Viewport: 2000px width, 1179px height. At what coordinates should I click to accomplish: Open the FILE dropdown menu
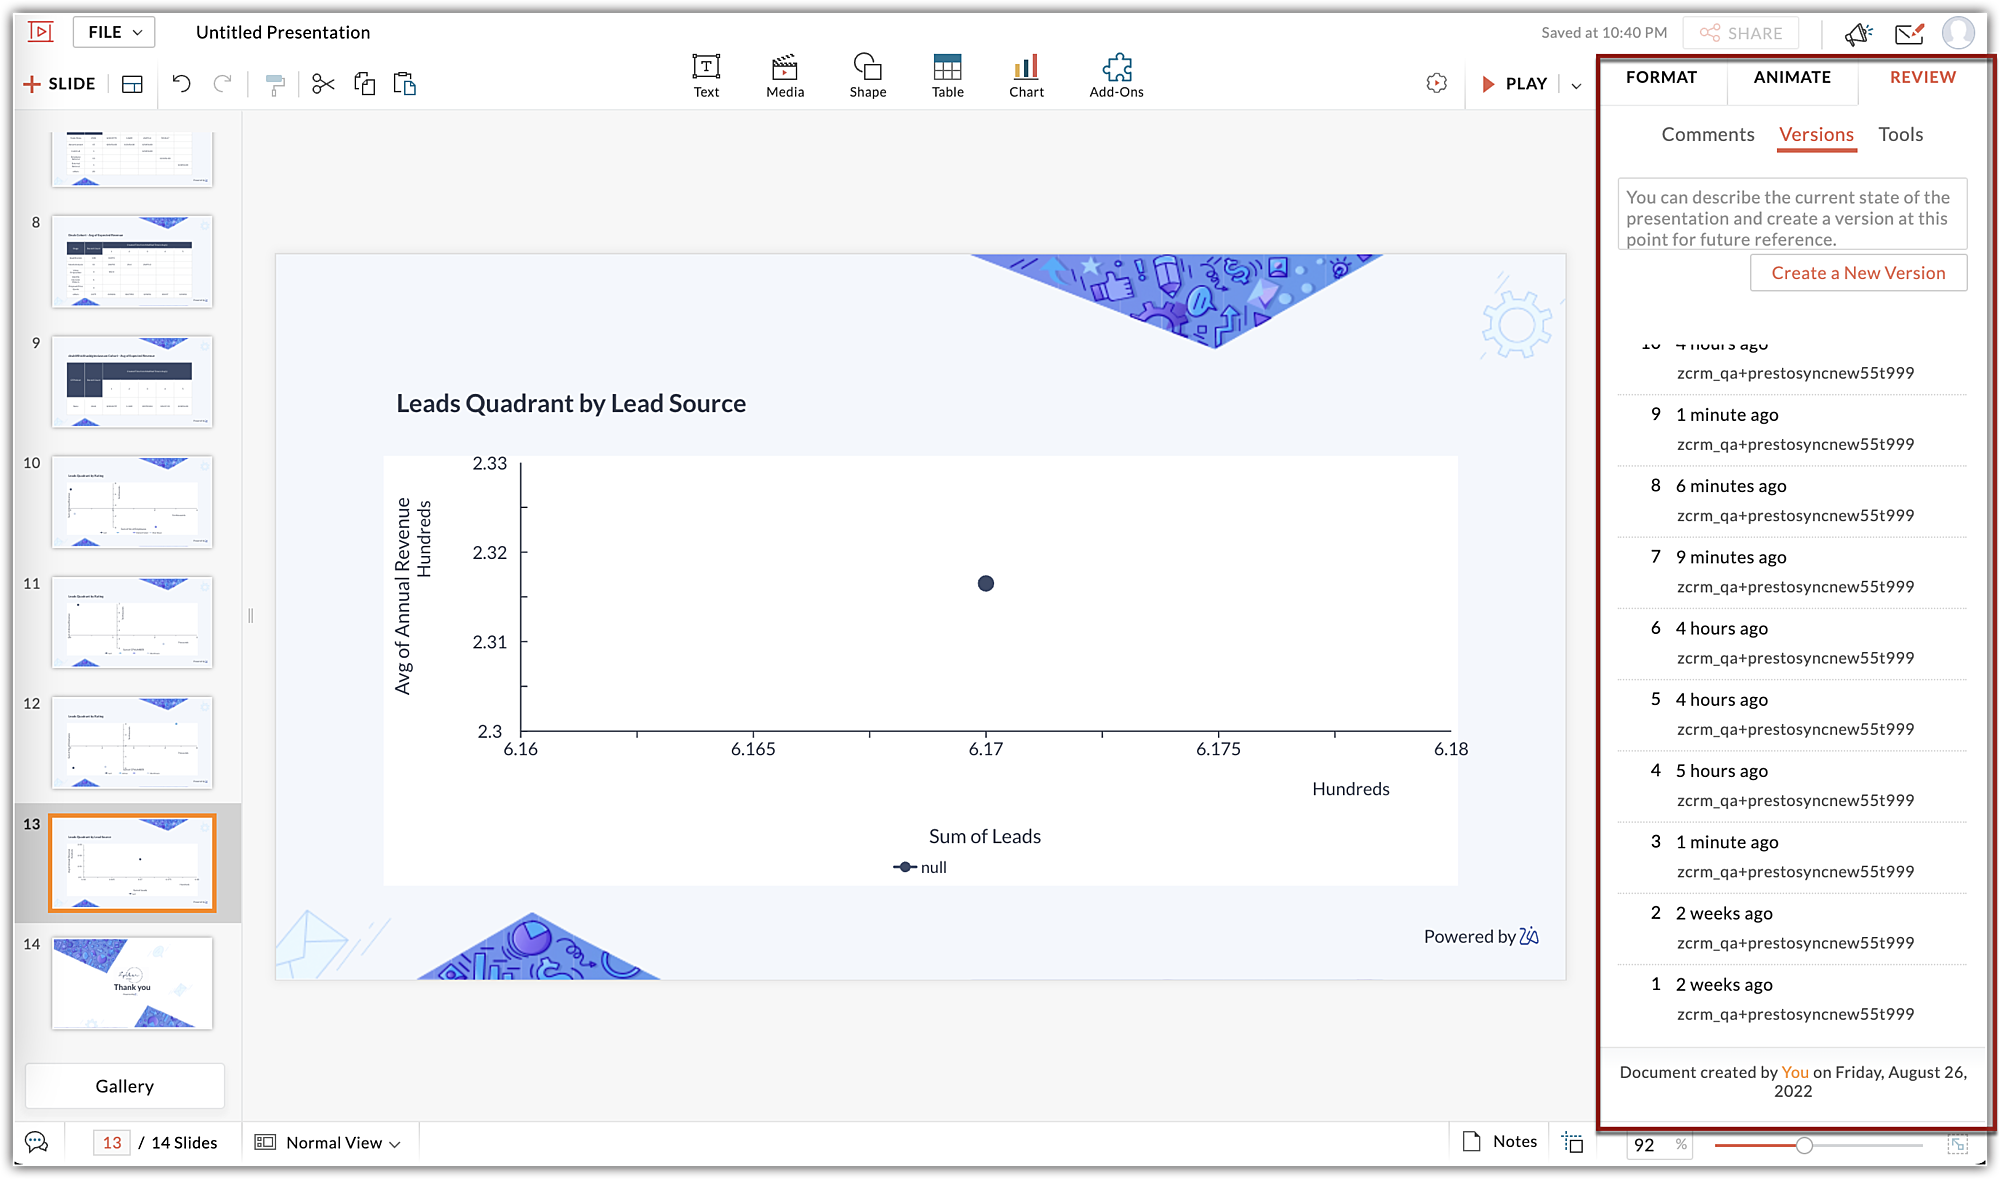click(114, 32)
